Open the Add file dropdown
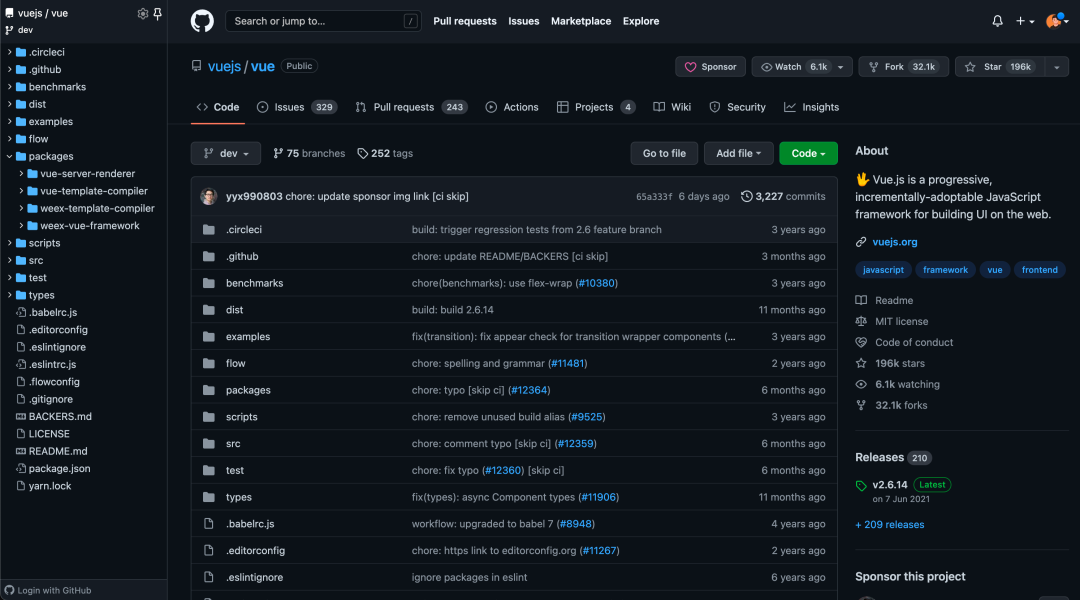 point(738,154)
